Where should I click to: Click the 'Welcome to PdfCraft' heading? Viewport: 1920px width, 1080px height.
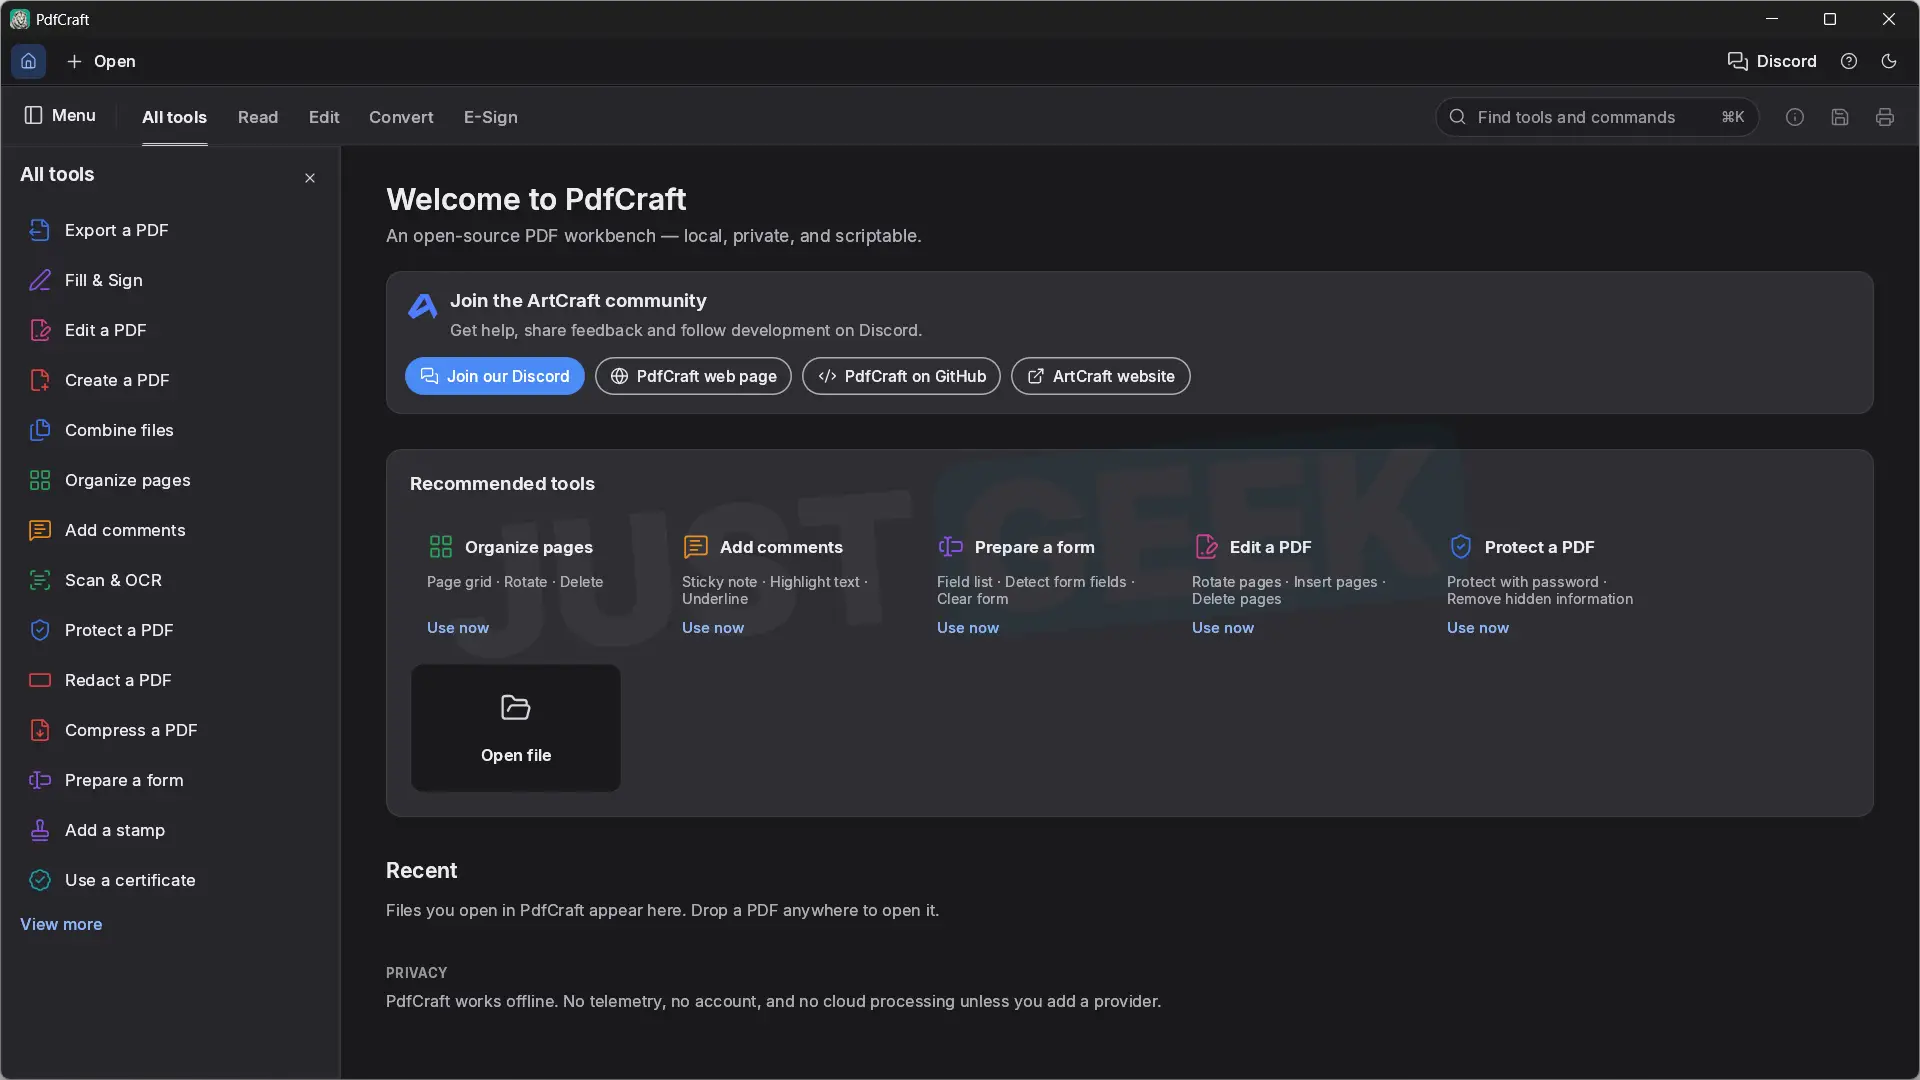click(x=536, y=199)
